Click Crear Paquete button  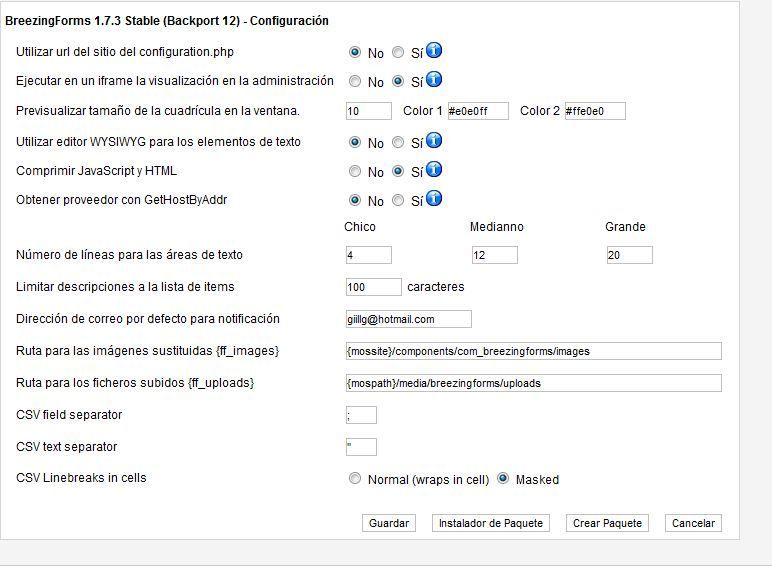[608, 523]
